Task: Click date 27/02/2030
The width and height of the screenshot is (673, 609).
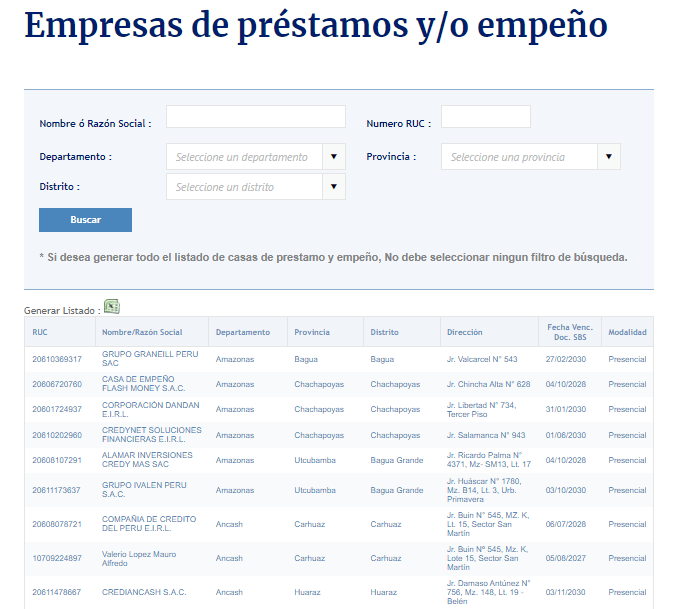Action: (566, 359)
